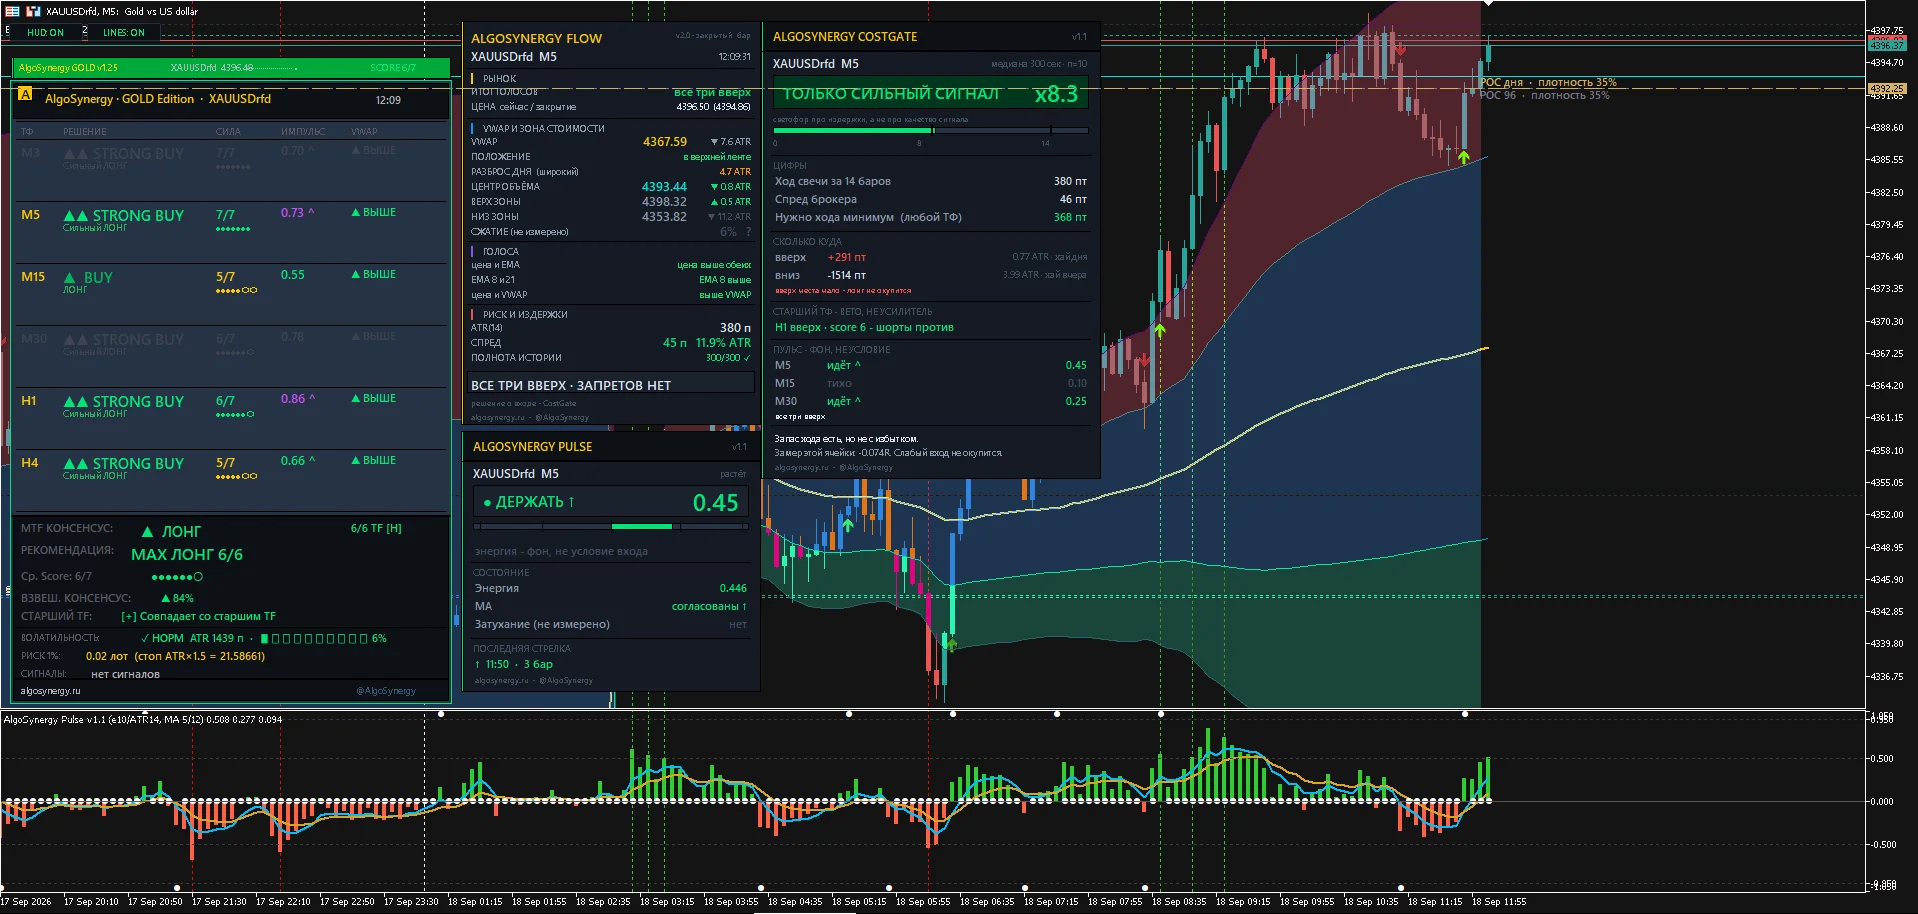Click the ALGOSYNERGY PULSE panel title
Screen dimensions: 1918x914
tap(533, 447)
